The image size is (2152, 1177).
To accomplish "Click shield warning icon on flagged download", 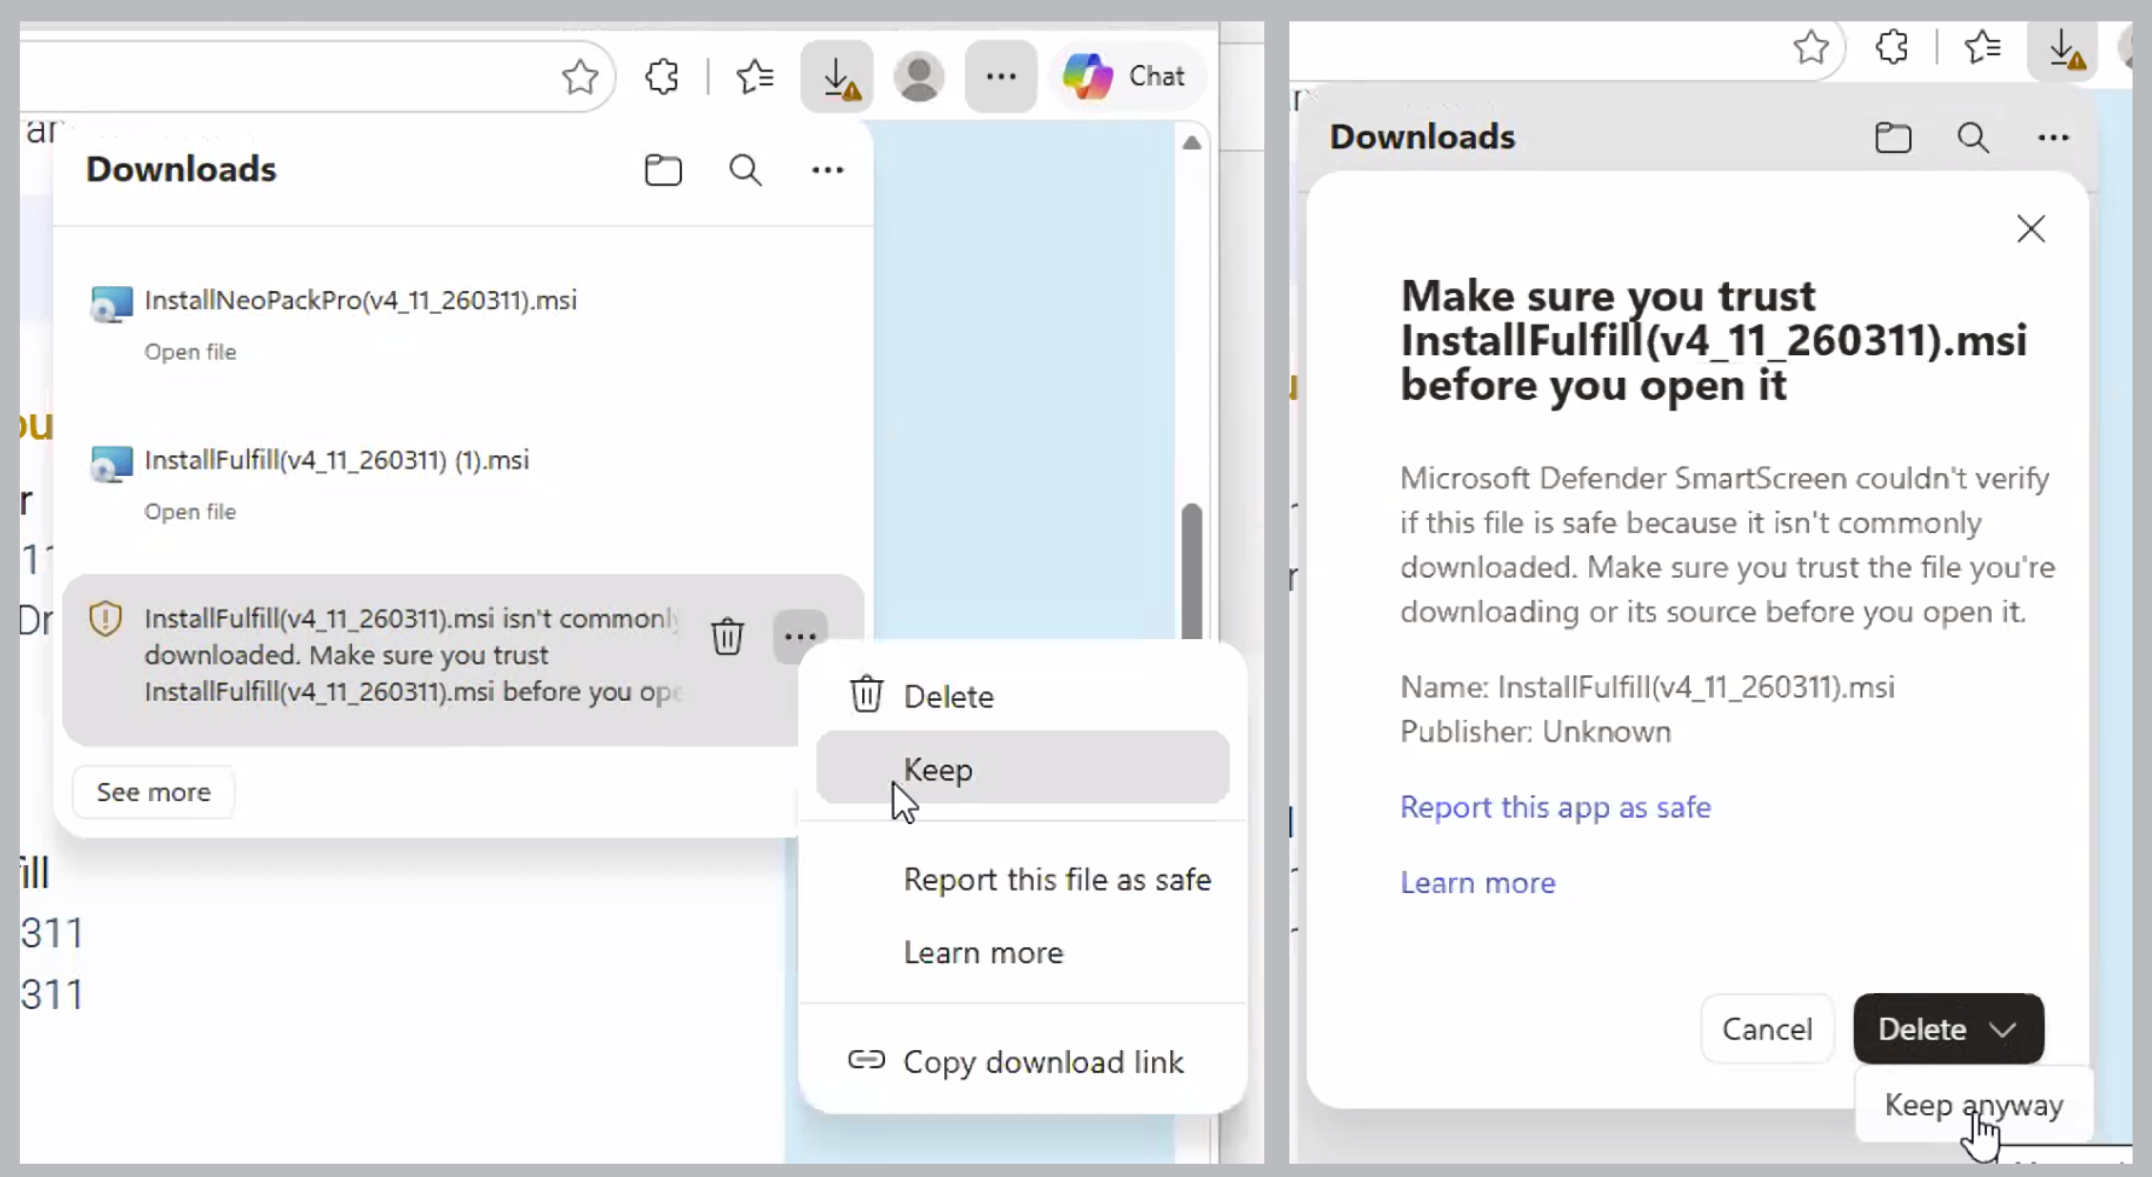I will [105, 619].
